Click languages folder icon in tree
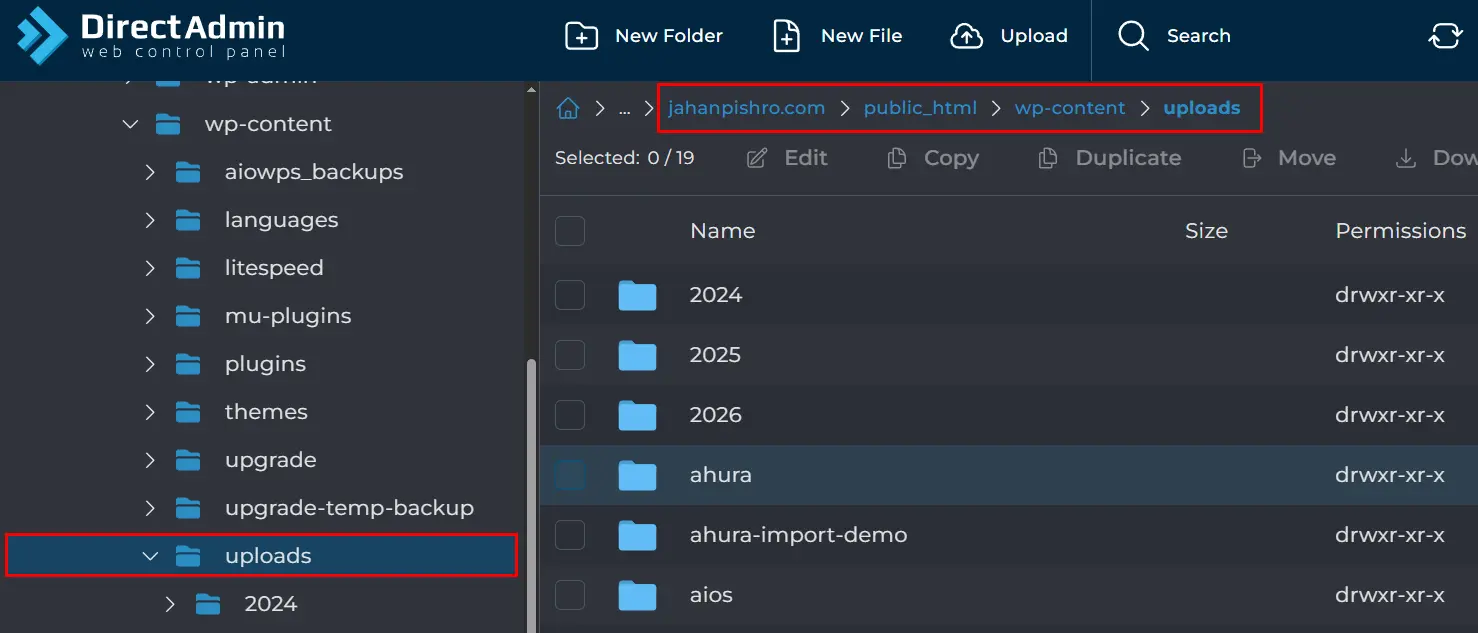1478x633 pixels. click(x=188, y=220)
